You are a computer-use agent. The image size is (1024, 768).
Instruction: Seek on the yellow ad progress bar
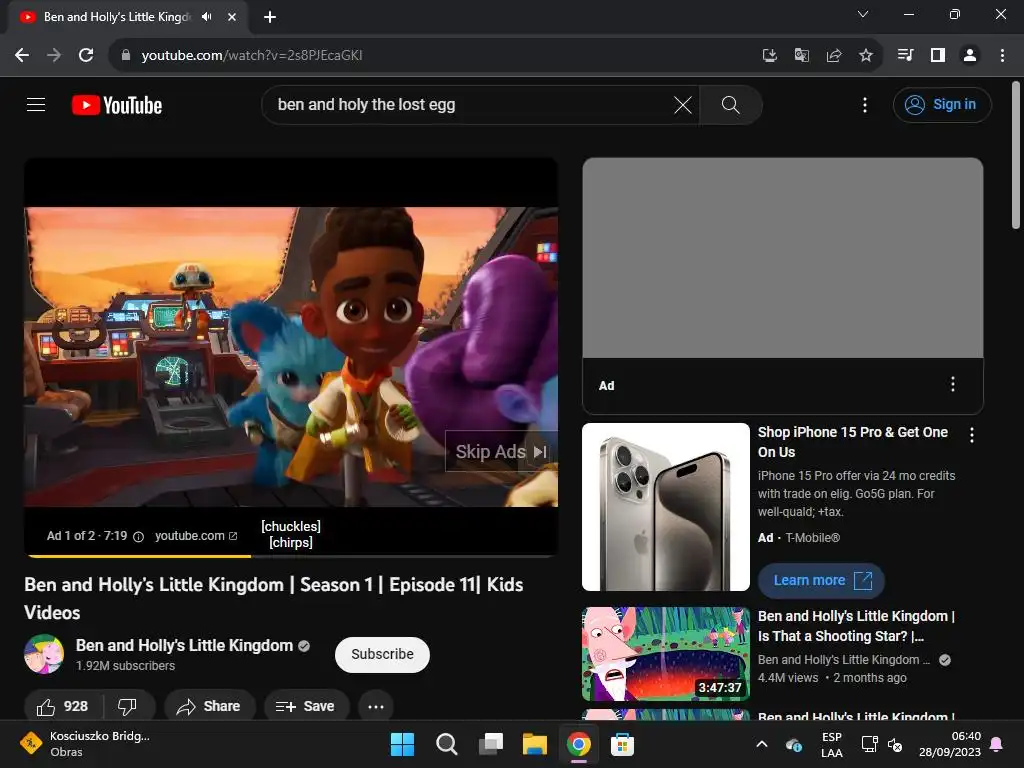click(291, 556)
